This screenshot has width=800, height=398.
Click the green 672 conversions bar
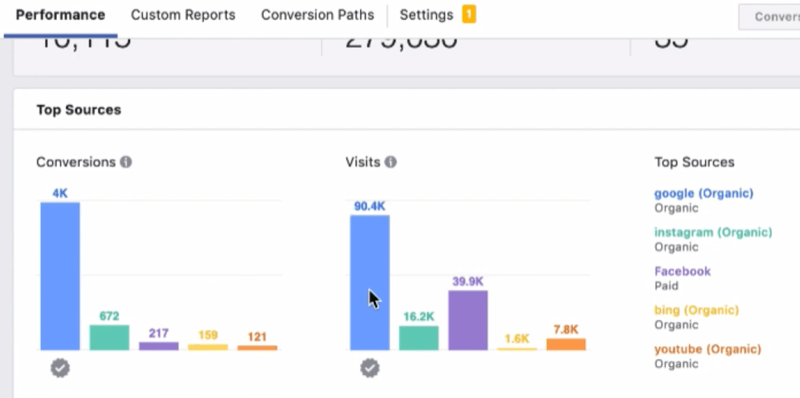coord(109,337)
